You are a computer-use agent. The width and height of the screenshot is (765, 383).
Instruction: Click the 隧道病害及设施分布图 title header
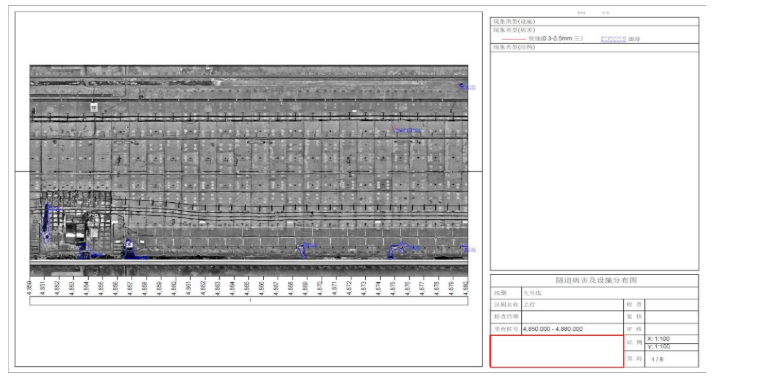[x=594, y=281]
